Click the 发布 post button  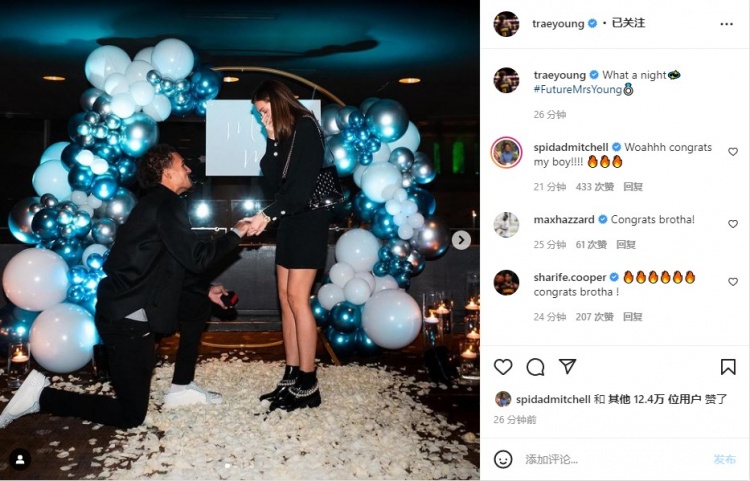tap(724, 459)
